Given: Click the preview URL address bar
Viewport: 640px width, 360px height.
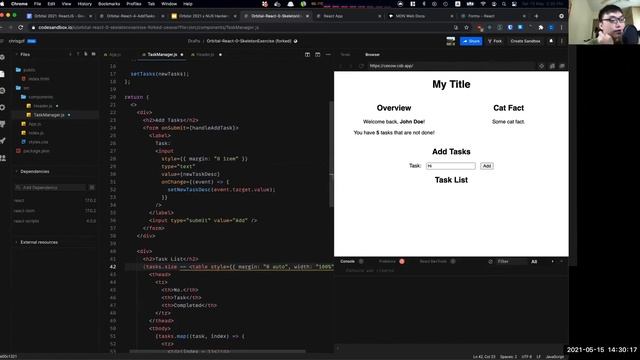Looking at the screenshot, I should (452, 66).
